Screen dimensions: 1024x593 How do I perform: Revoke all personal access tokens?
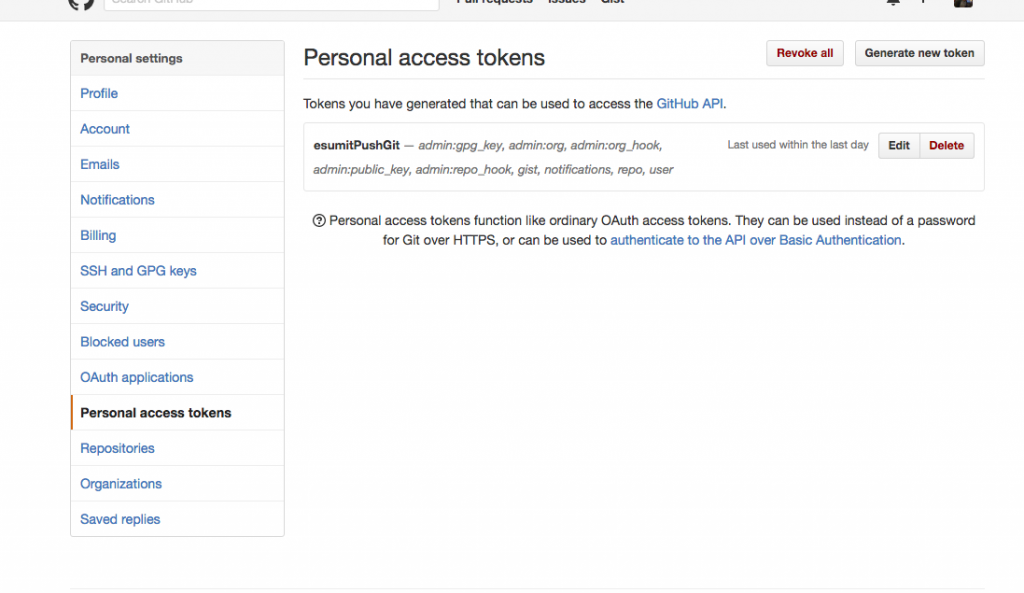pos(805,53)
